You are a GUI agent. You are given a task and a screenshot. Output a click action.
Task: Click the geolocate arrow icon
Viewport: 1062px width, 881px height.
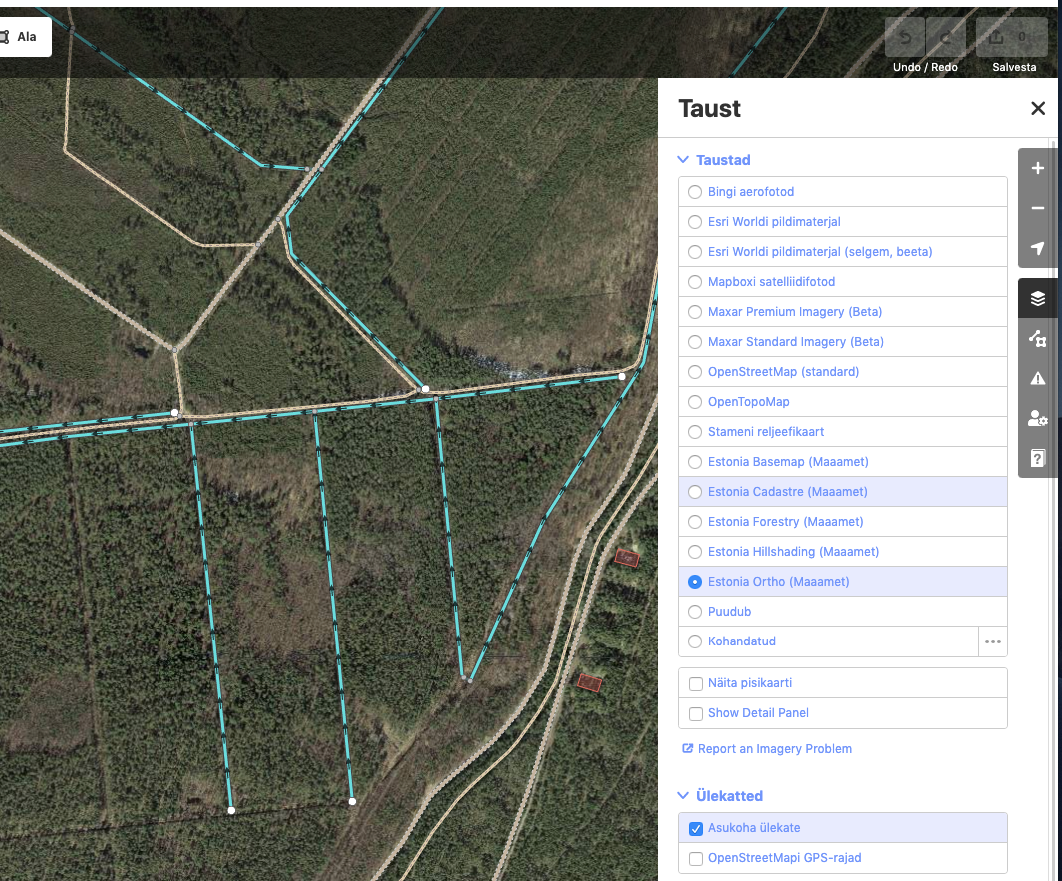[x=1037, y=248]
